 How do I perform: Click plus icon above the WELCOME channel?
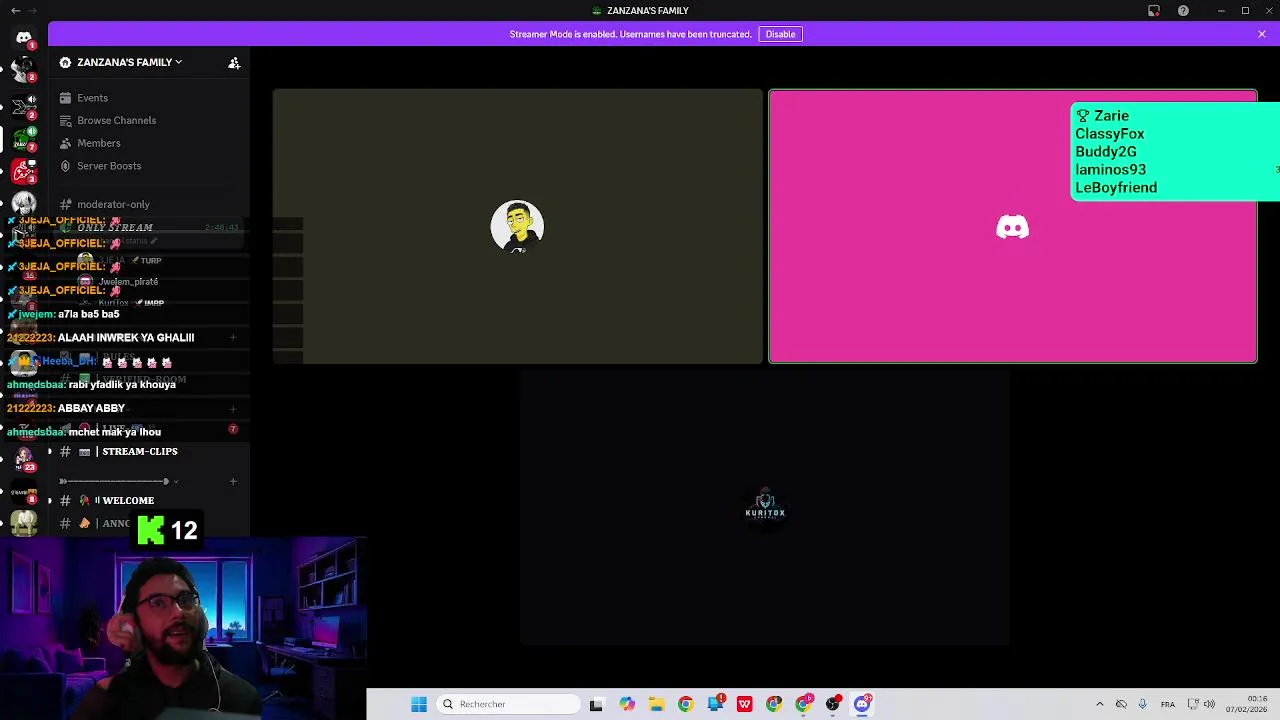(x=233, y=481)
